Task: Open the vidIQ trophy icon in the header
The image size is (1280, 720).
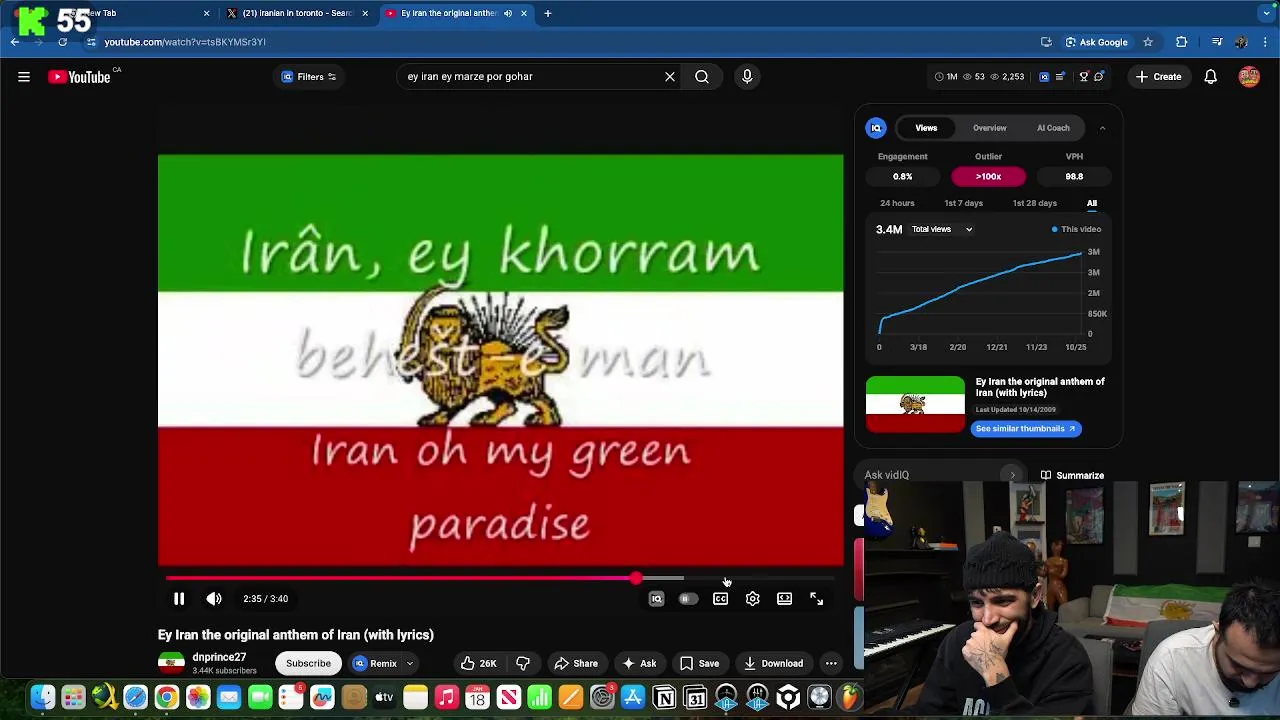Action: coord(1083,76)
